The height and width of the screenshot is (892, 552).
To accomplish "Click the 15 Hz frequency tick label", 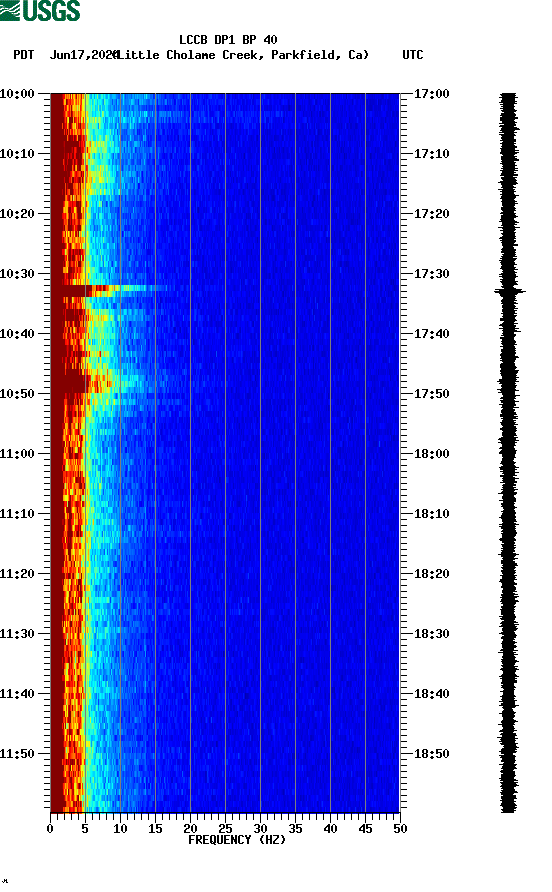I will pos(155,829).
